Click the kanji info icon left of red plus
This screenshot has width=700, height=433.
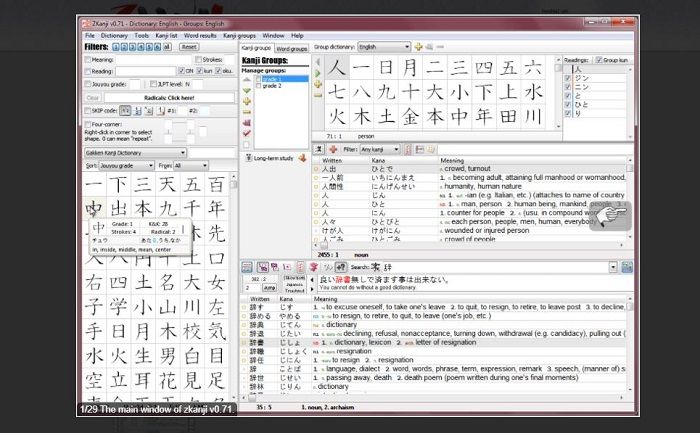coord(319,150)
